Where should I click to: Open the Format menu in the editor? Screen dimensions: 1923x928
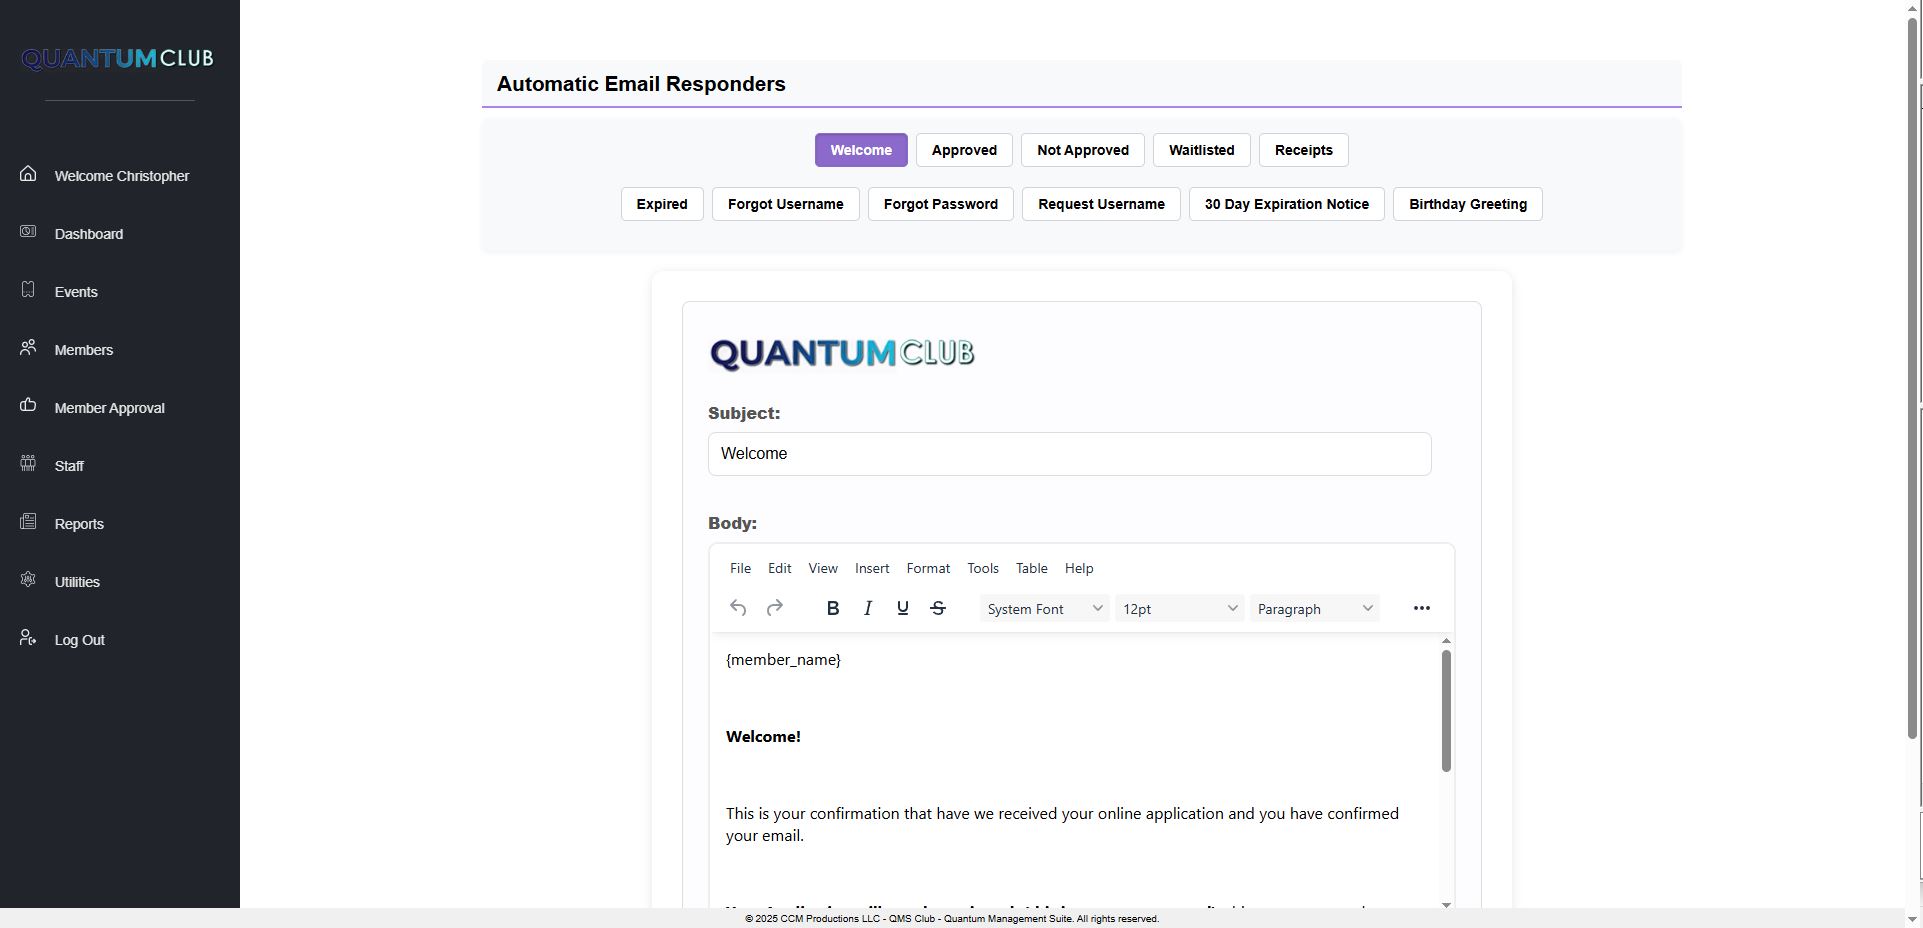tap(927, 568)
